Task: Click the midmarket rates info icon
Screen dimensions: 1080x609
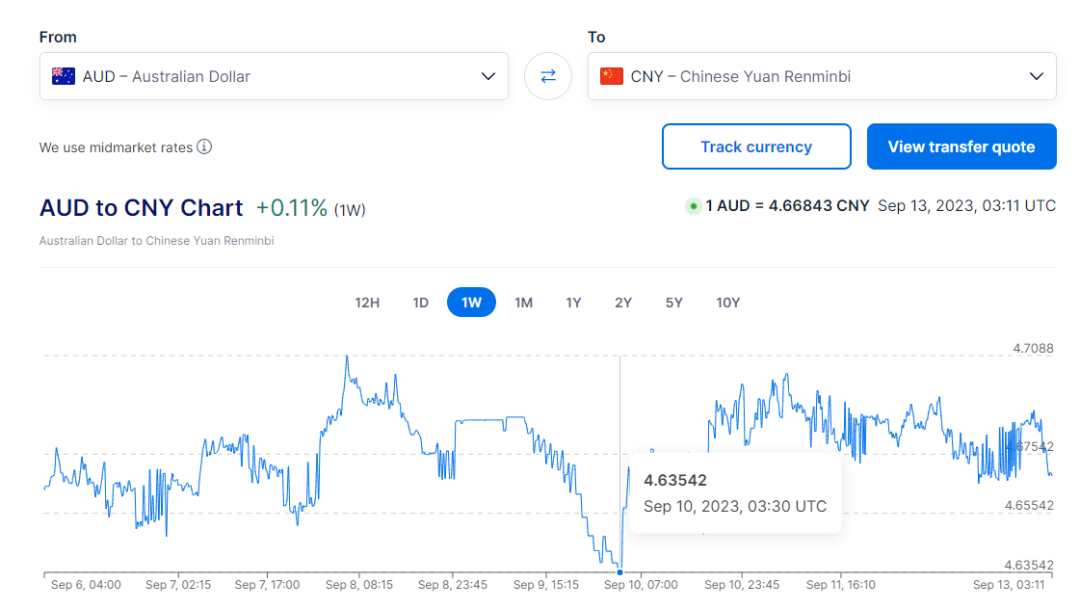Action: coord(204,147)
